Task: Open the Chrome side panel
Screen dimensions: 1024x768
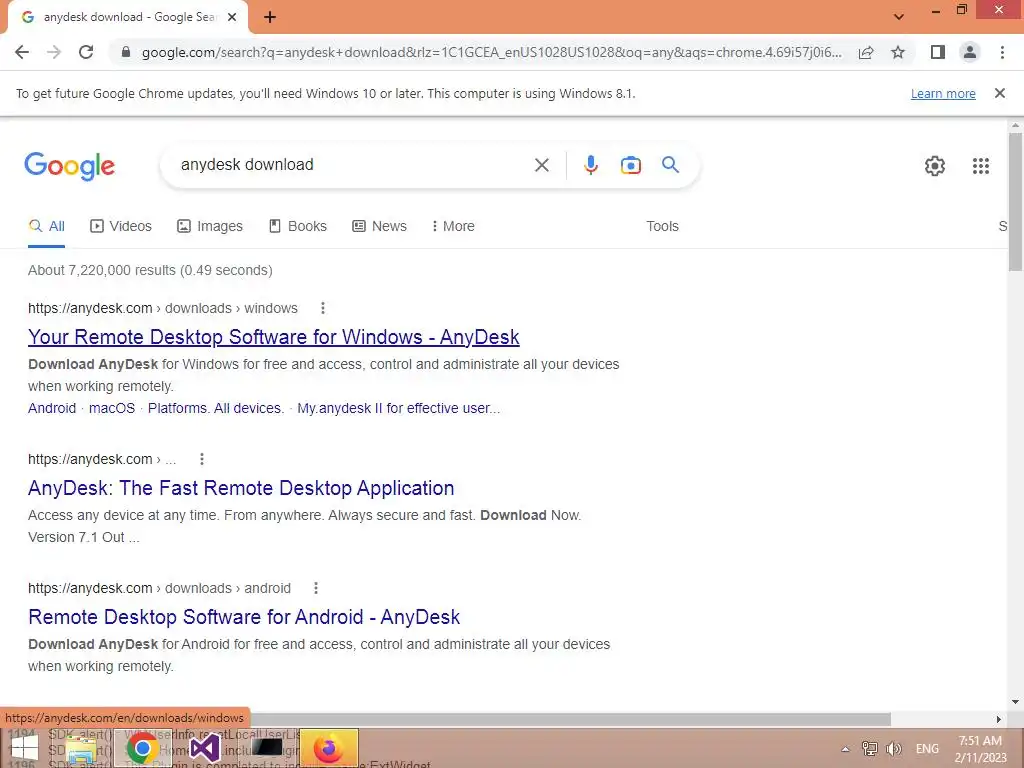Action: click(x=938, y=52)
